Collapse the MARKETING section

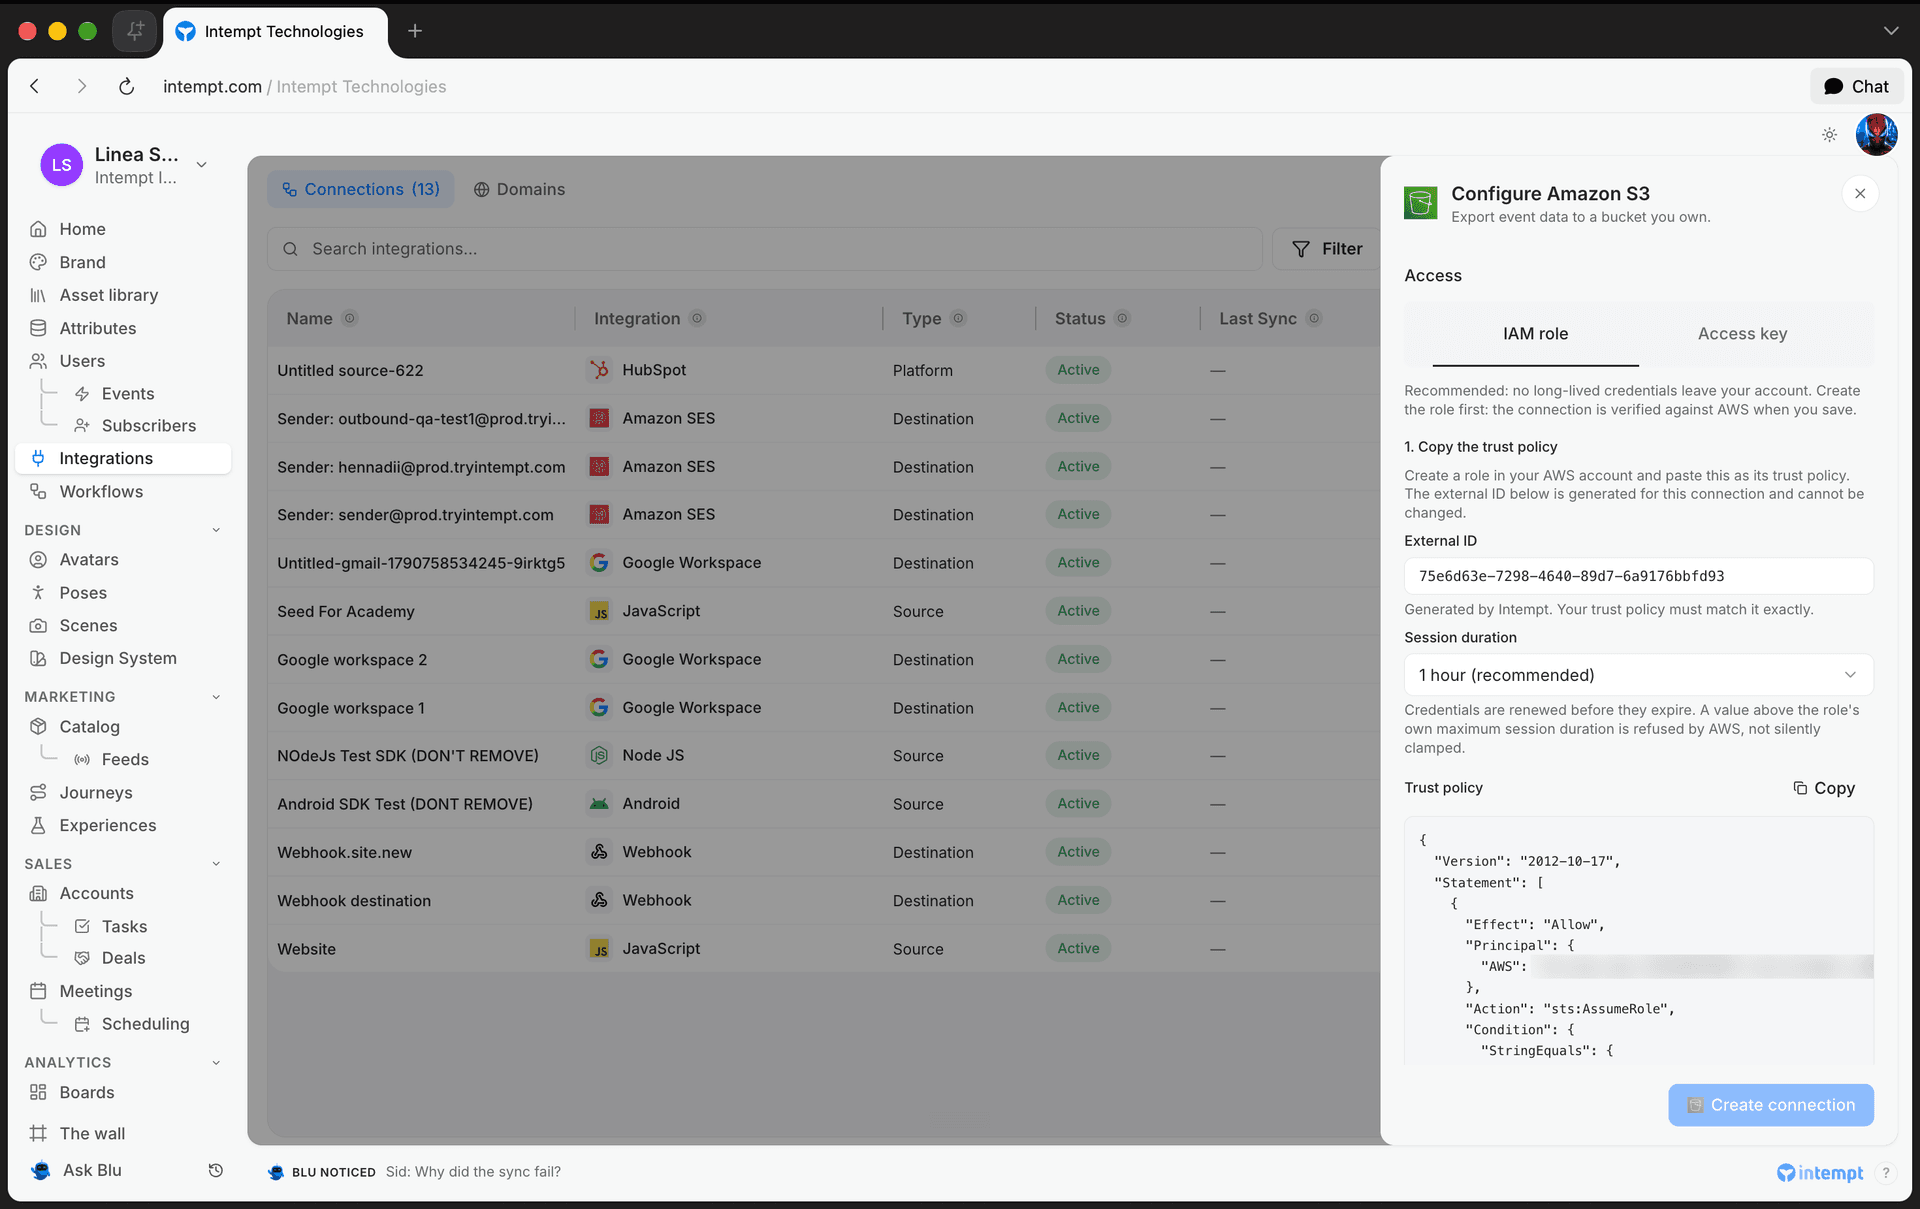216,697
